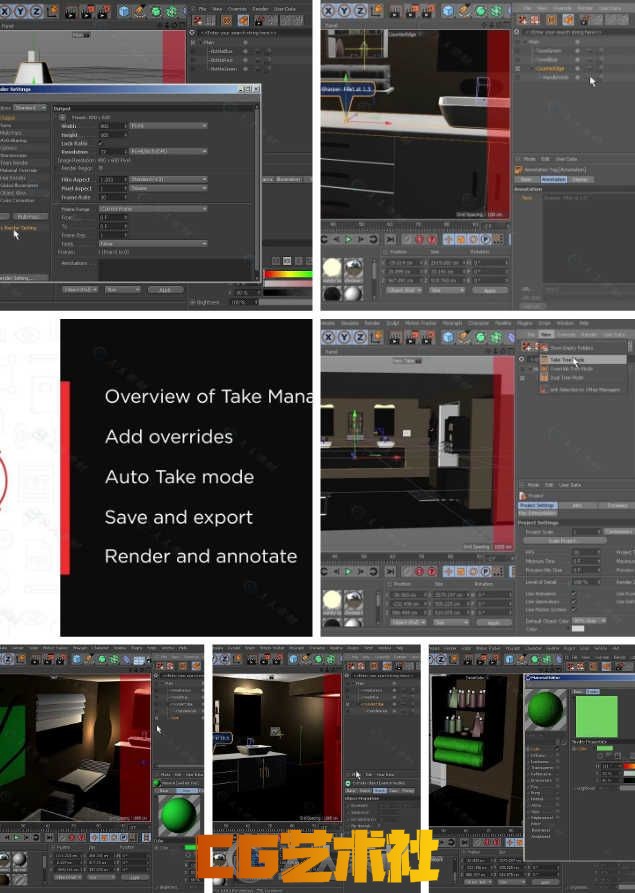Image resolution: width=635 pixels, height=893 pixels.
Task: Click Apply in top-right coordinates panel
Action: (489, 290)
